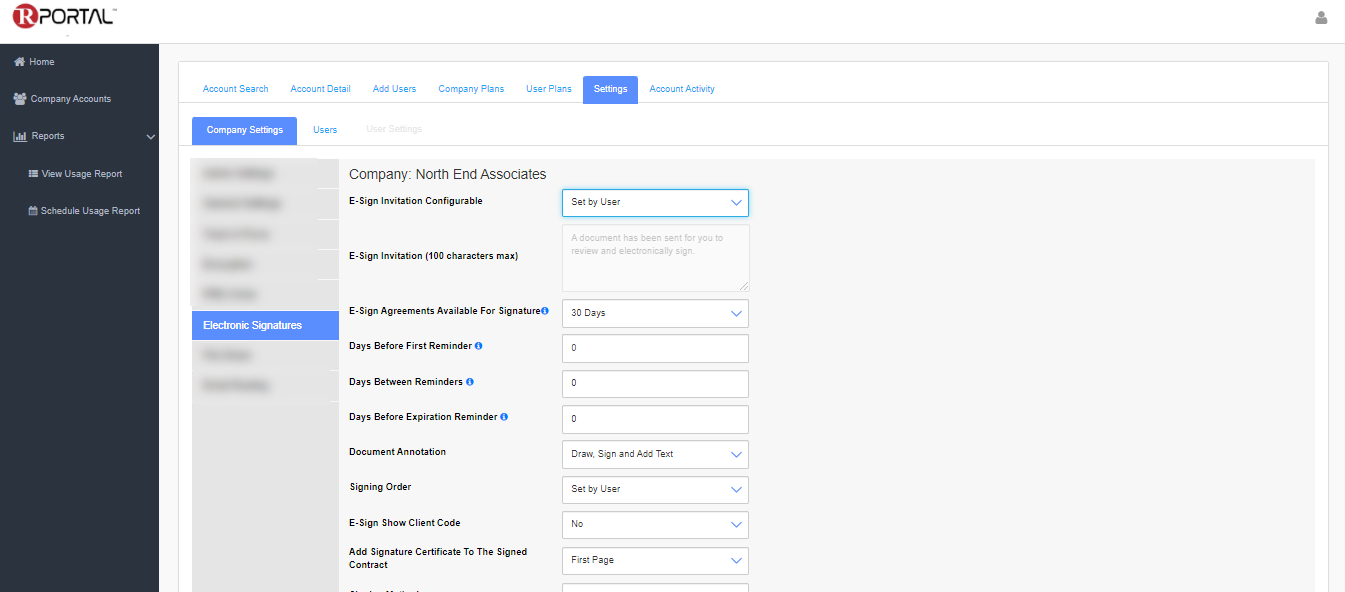Expand the Document Annotation dropdown
1345x592 pixels.
tap(655, 454)
